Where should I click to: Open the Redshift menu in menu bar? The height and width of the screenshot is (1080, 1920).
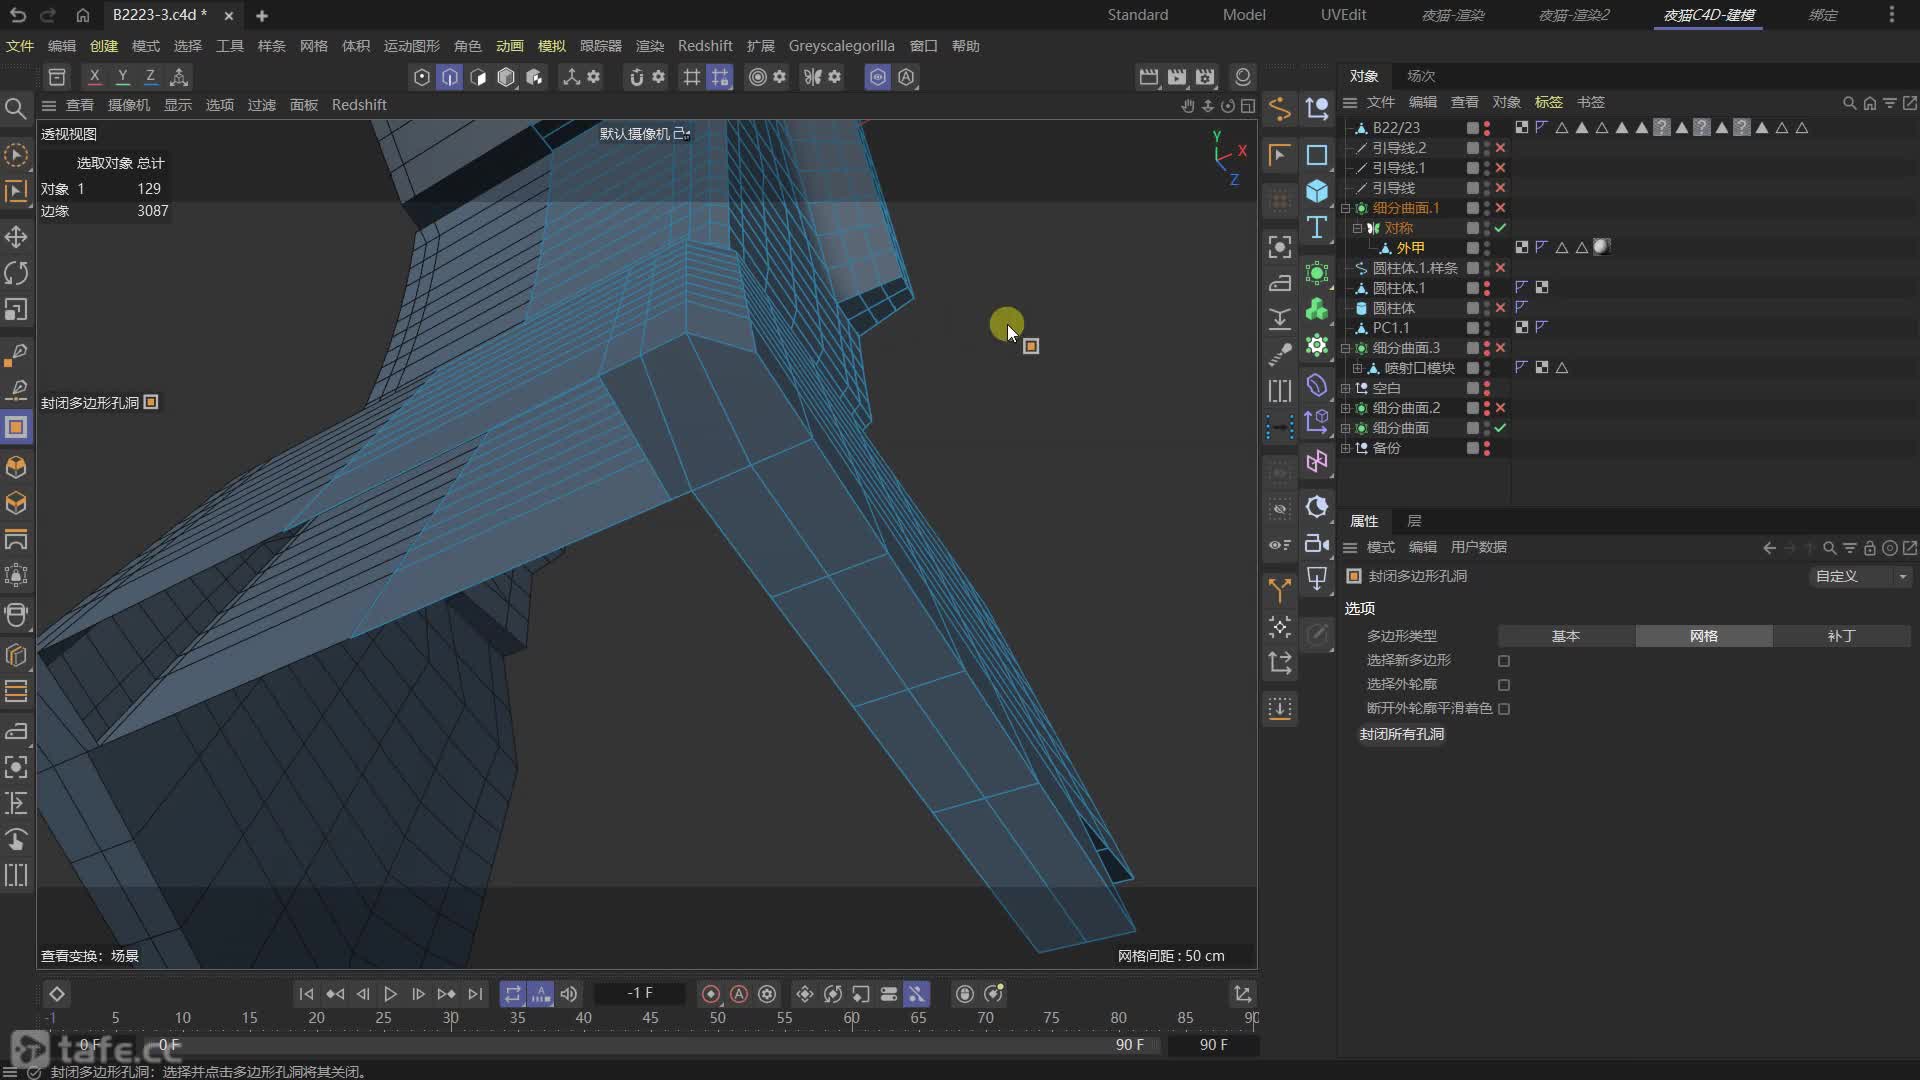click(704, 46)
